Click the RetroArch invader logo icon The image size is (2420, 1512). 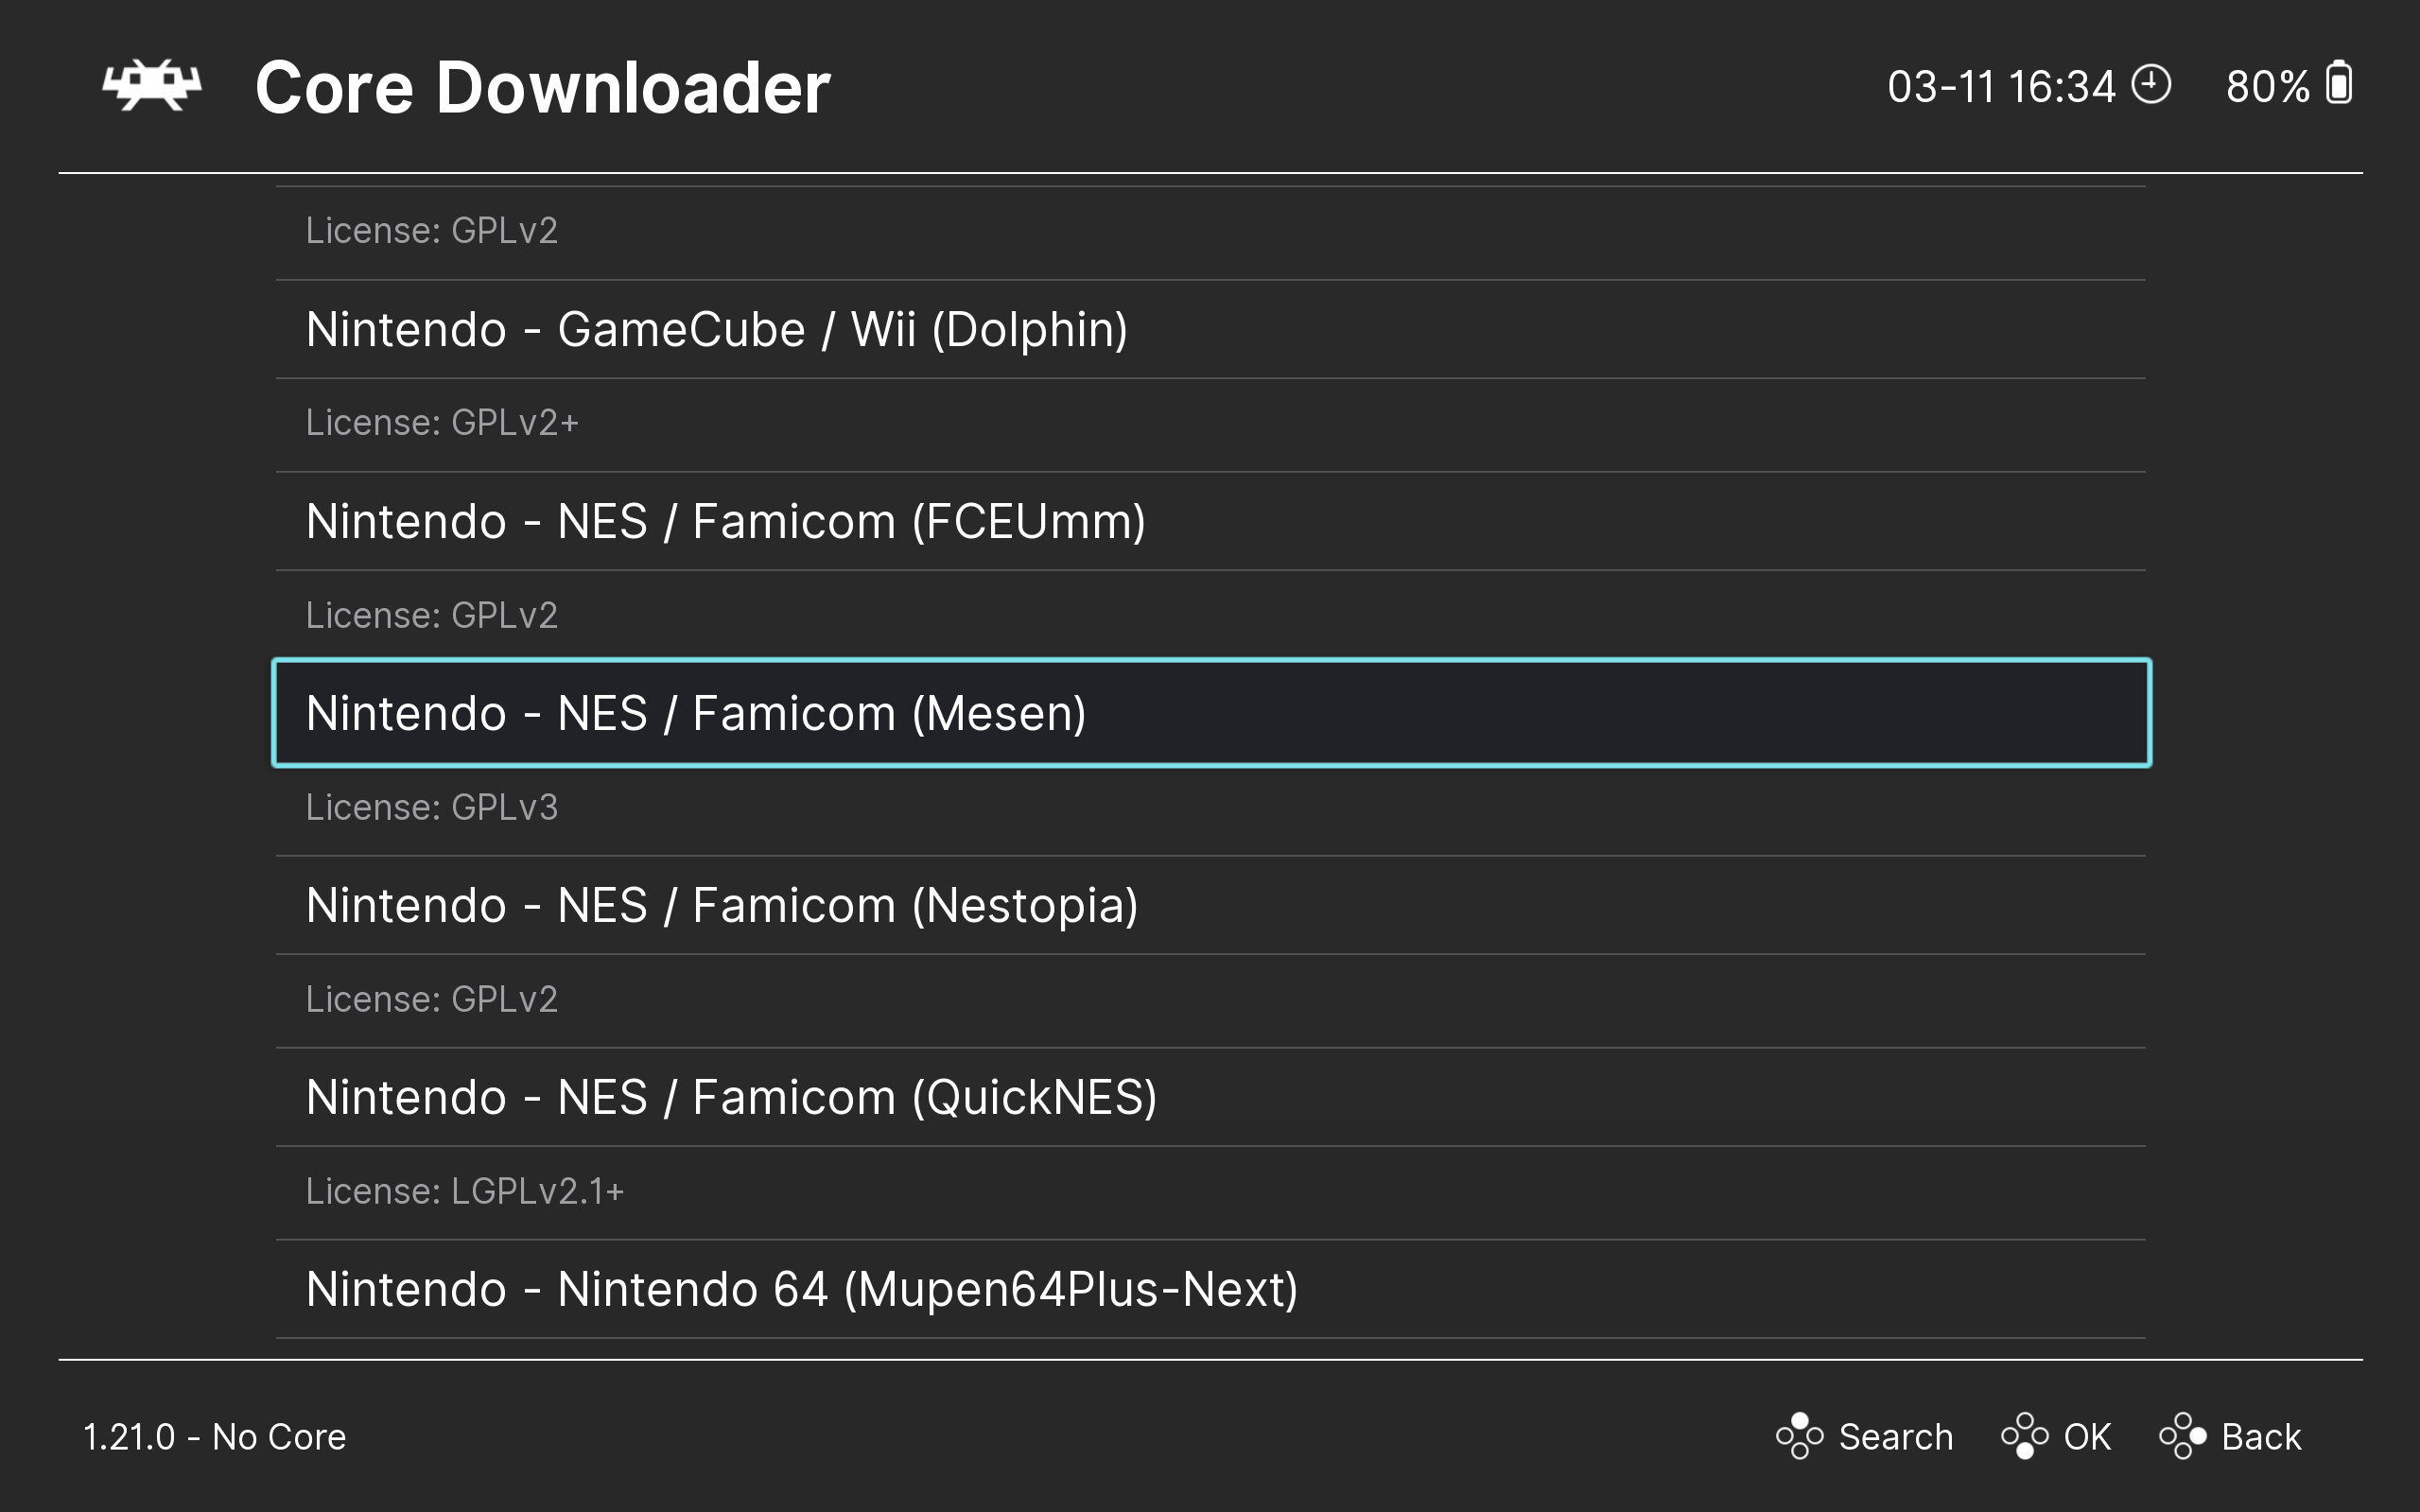[152, 86]
